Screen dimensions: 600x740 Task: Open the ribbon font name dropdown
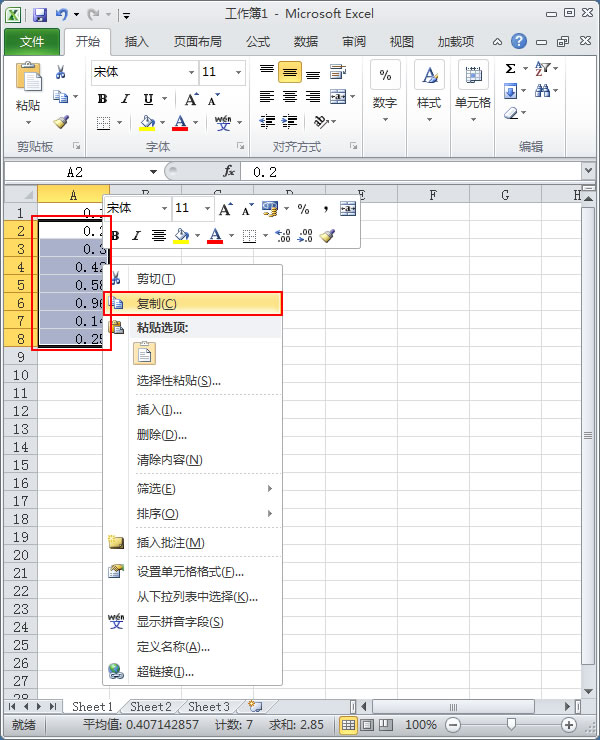191,72
